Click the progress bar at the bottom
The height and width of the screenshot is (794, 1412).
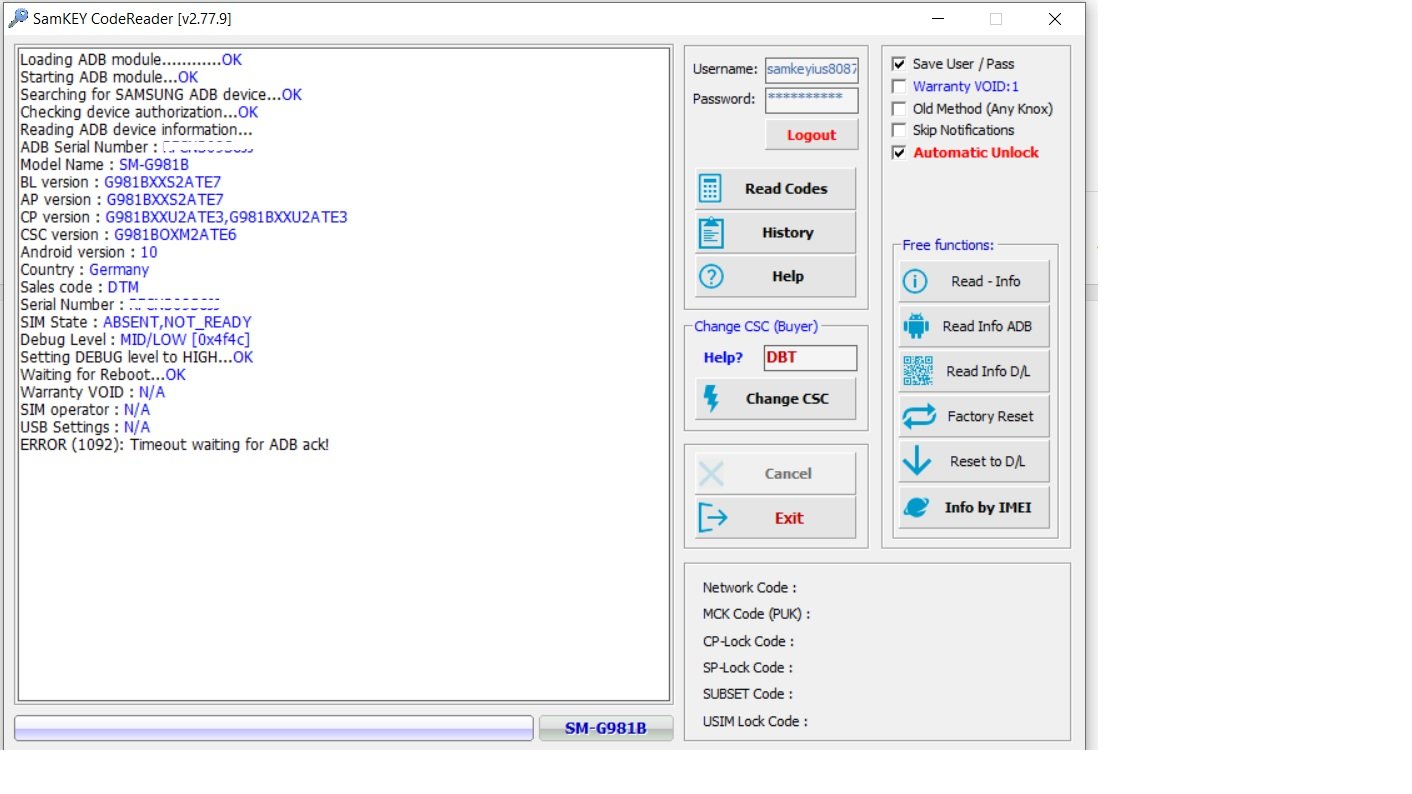coord(274,728)
